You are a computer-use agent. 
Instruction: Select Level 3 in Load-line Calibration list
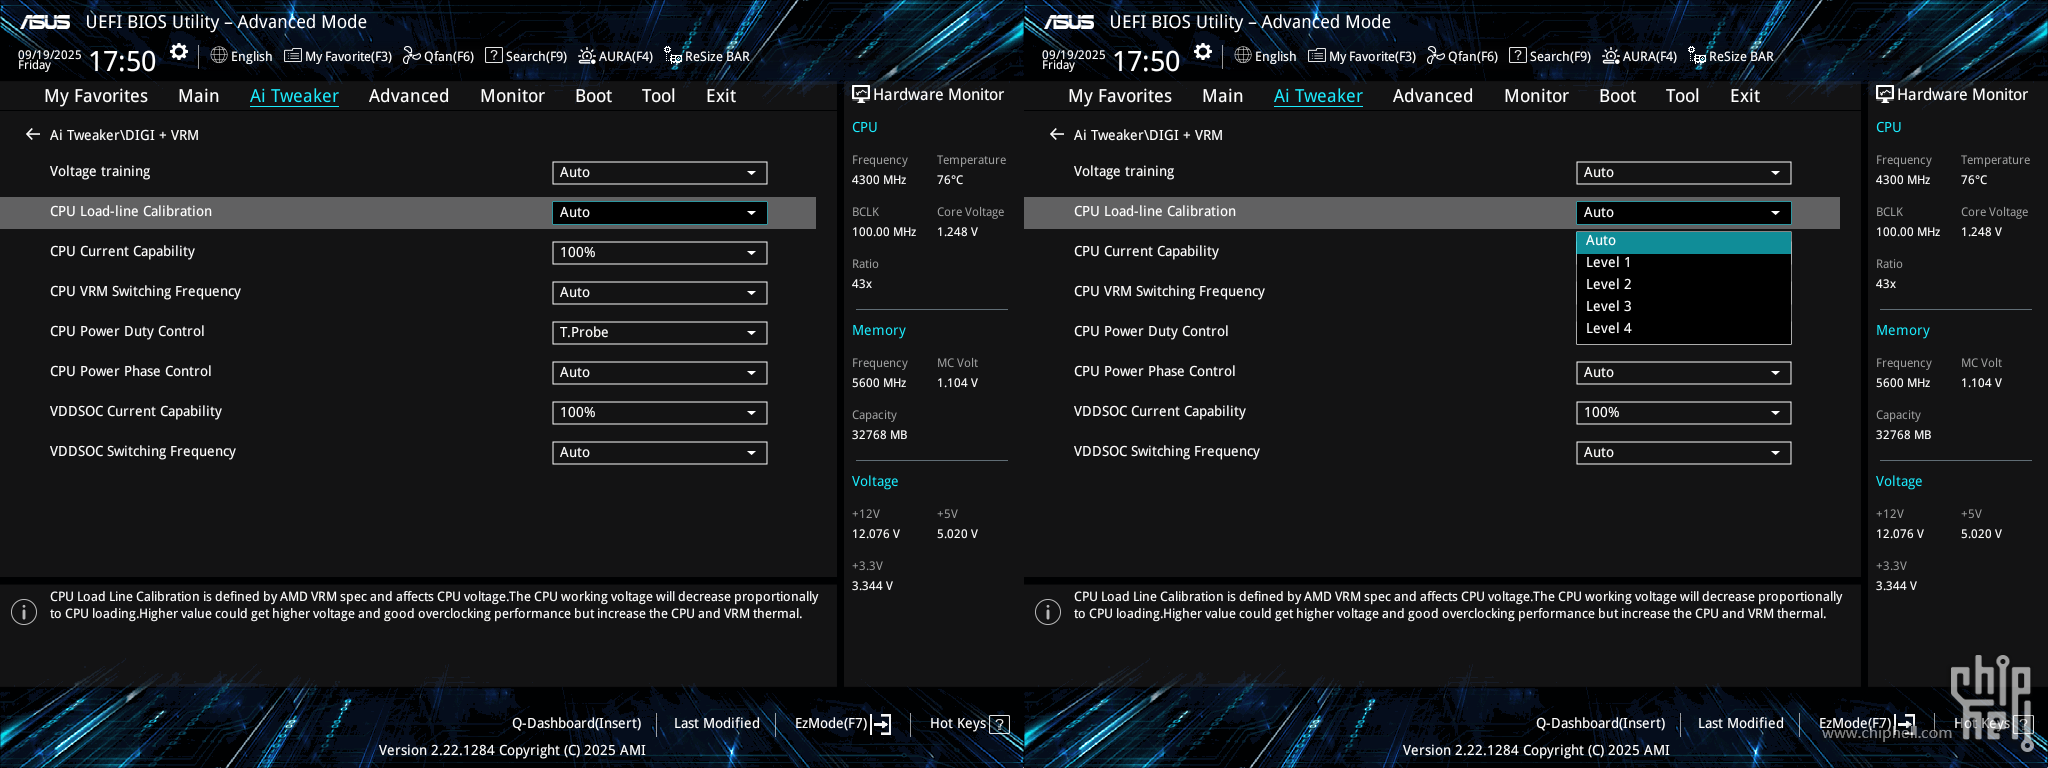point(1684,306)
